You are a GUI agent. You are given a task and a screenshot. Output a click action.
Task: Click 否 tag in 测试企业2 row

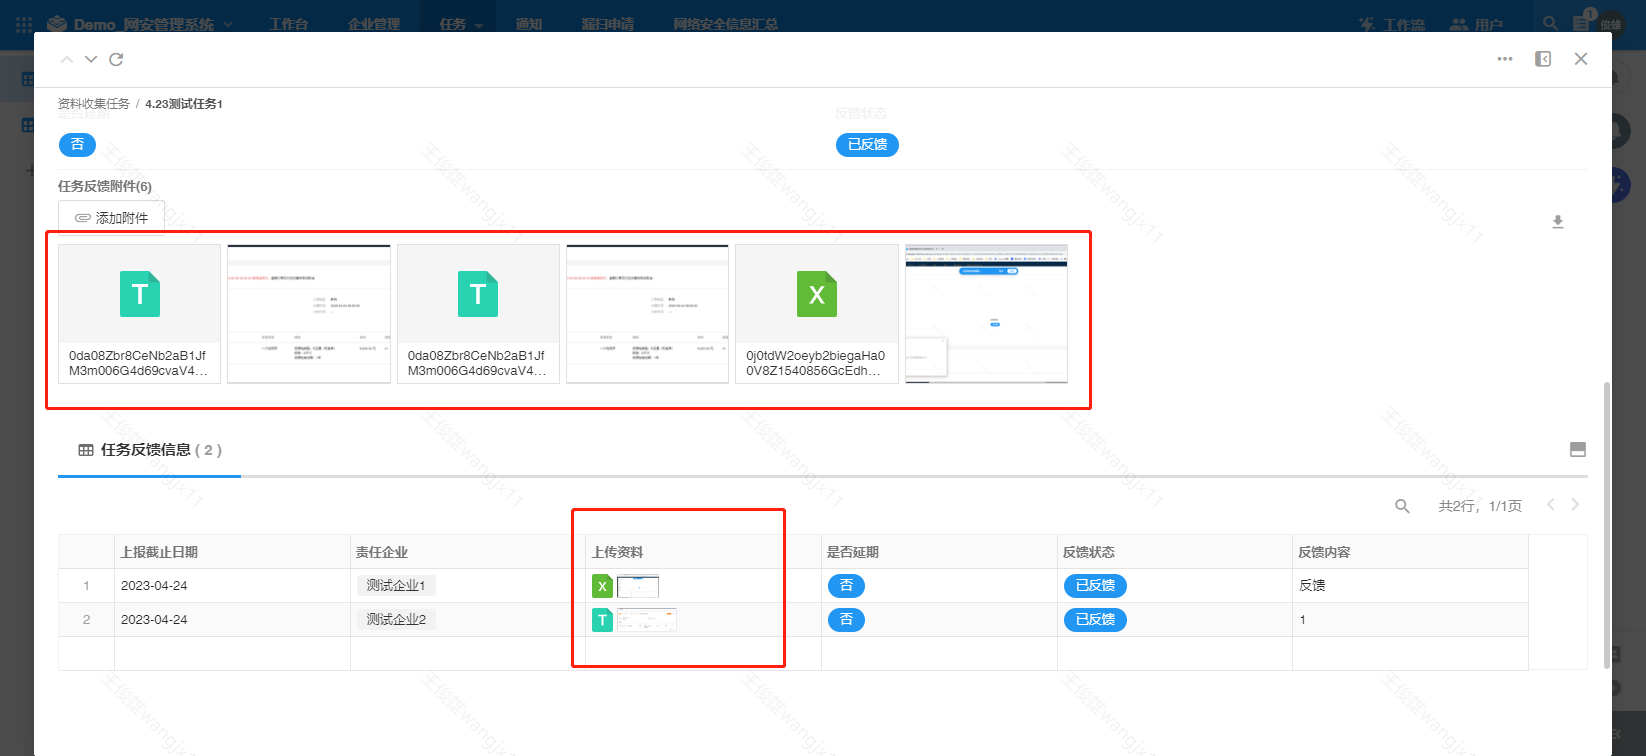pyautogui.click(x=846, y=620)
